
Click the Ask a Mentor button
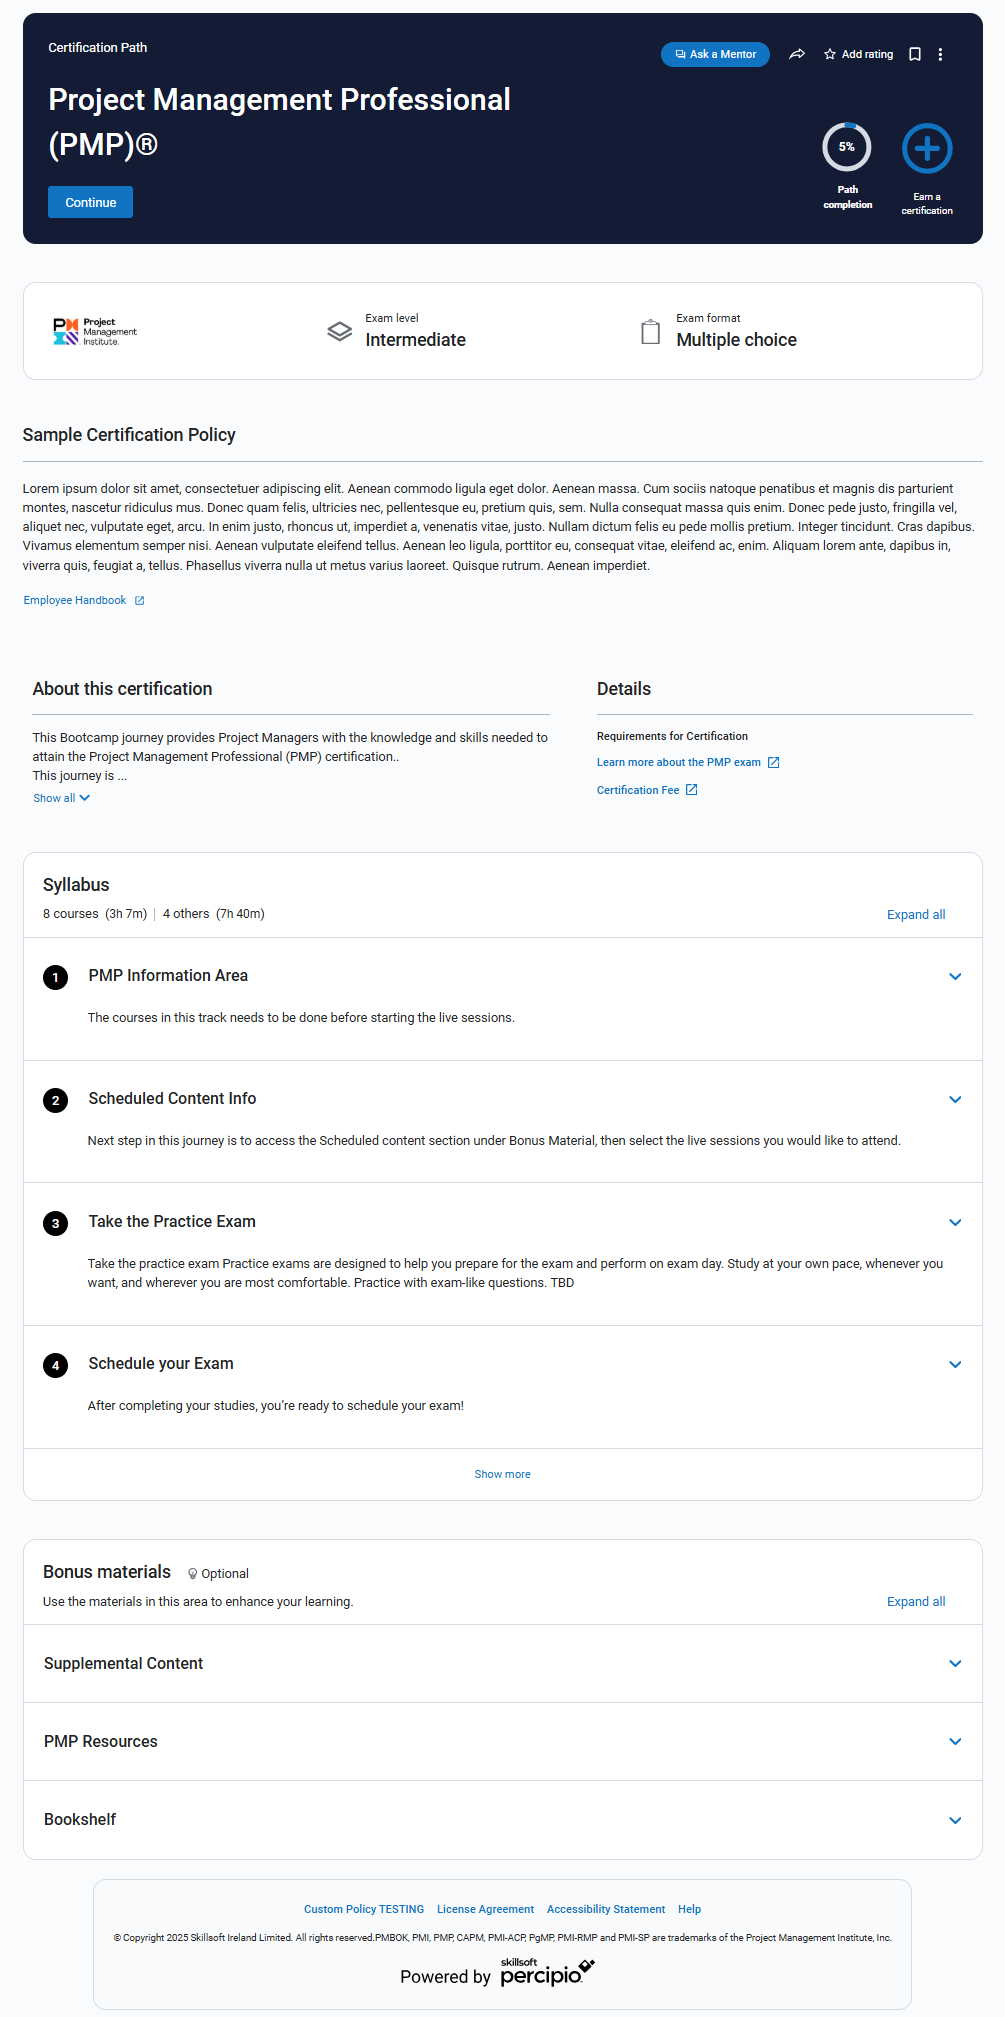(715, 54)
